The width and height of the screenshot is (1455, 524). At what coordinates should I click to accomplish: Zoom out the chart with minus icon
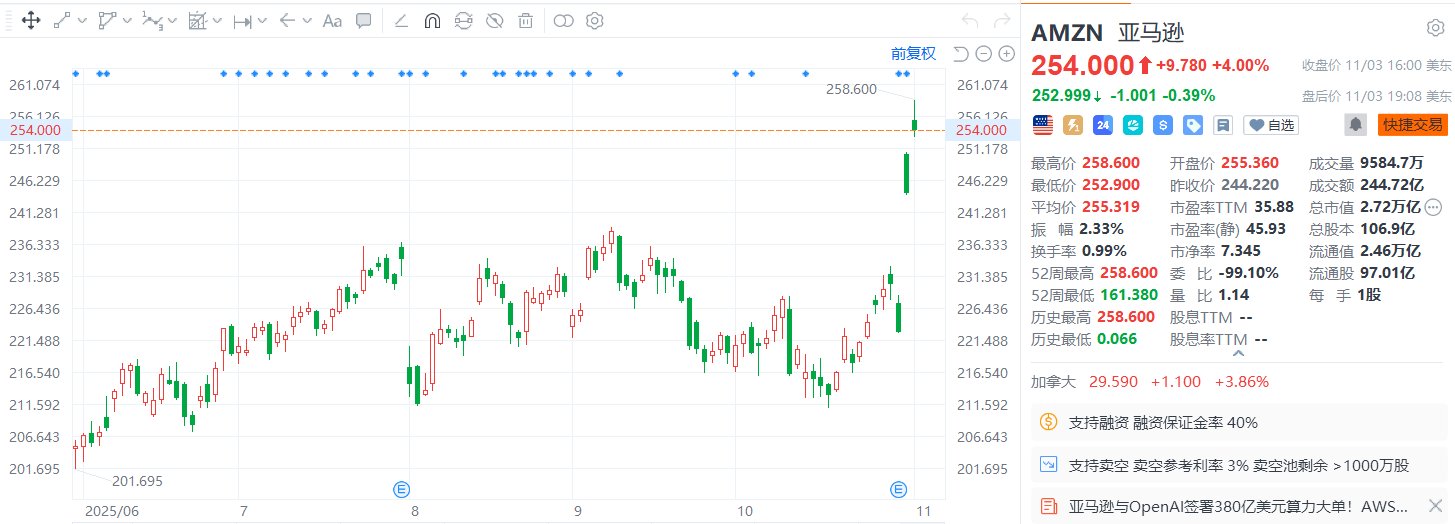pyautogui.click(x=982, y=54)
